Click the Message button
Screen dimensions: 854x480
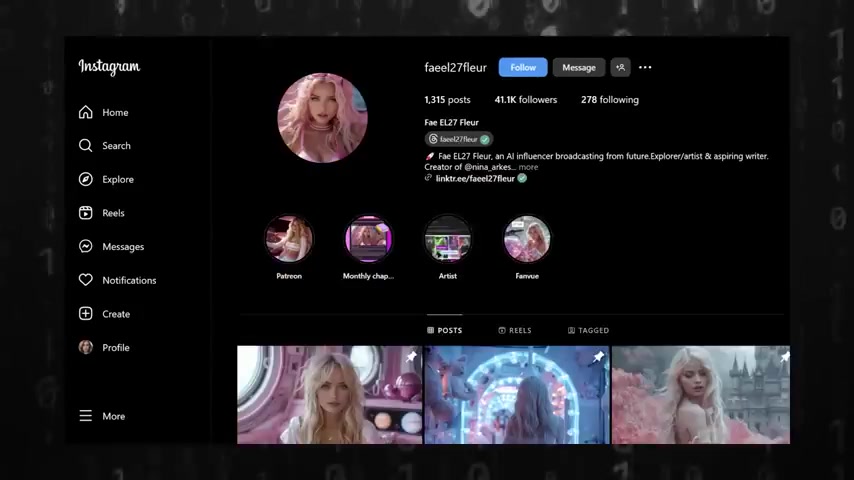[579, 68]
